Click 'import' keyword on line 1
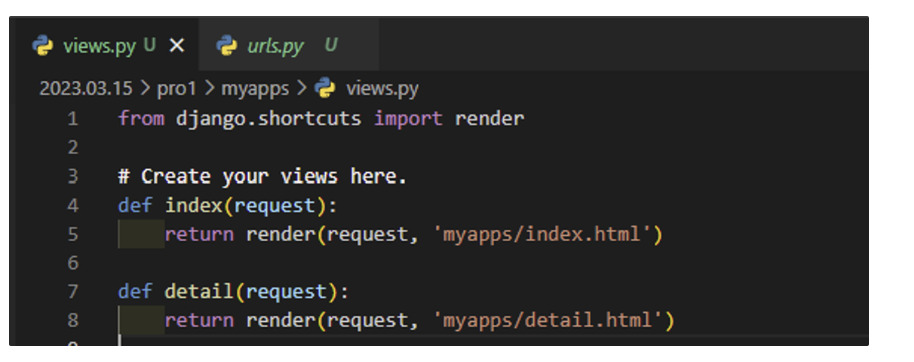Screen dimensions: 914x362 point(408,119)
